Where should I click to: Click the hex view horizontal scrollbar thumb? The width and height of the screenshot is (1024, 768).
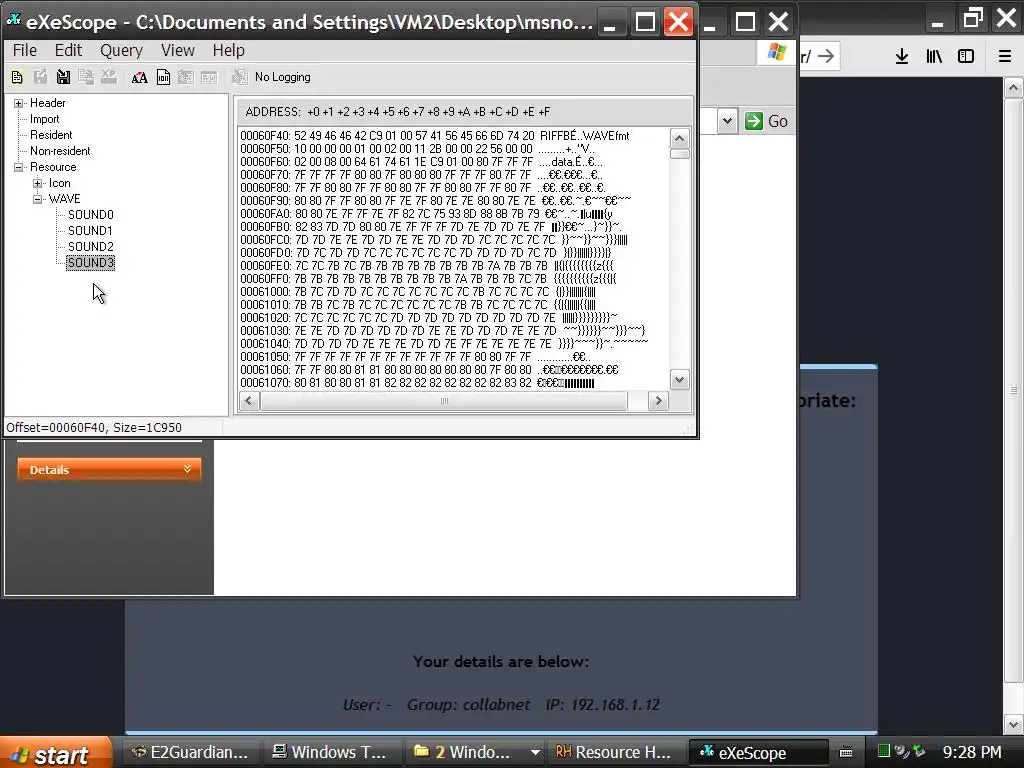click(x=444, y=401)
